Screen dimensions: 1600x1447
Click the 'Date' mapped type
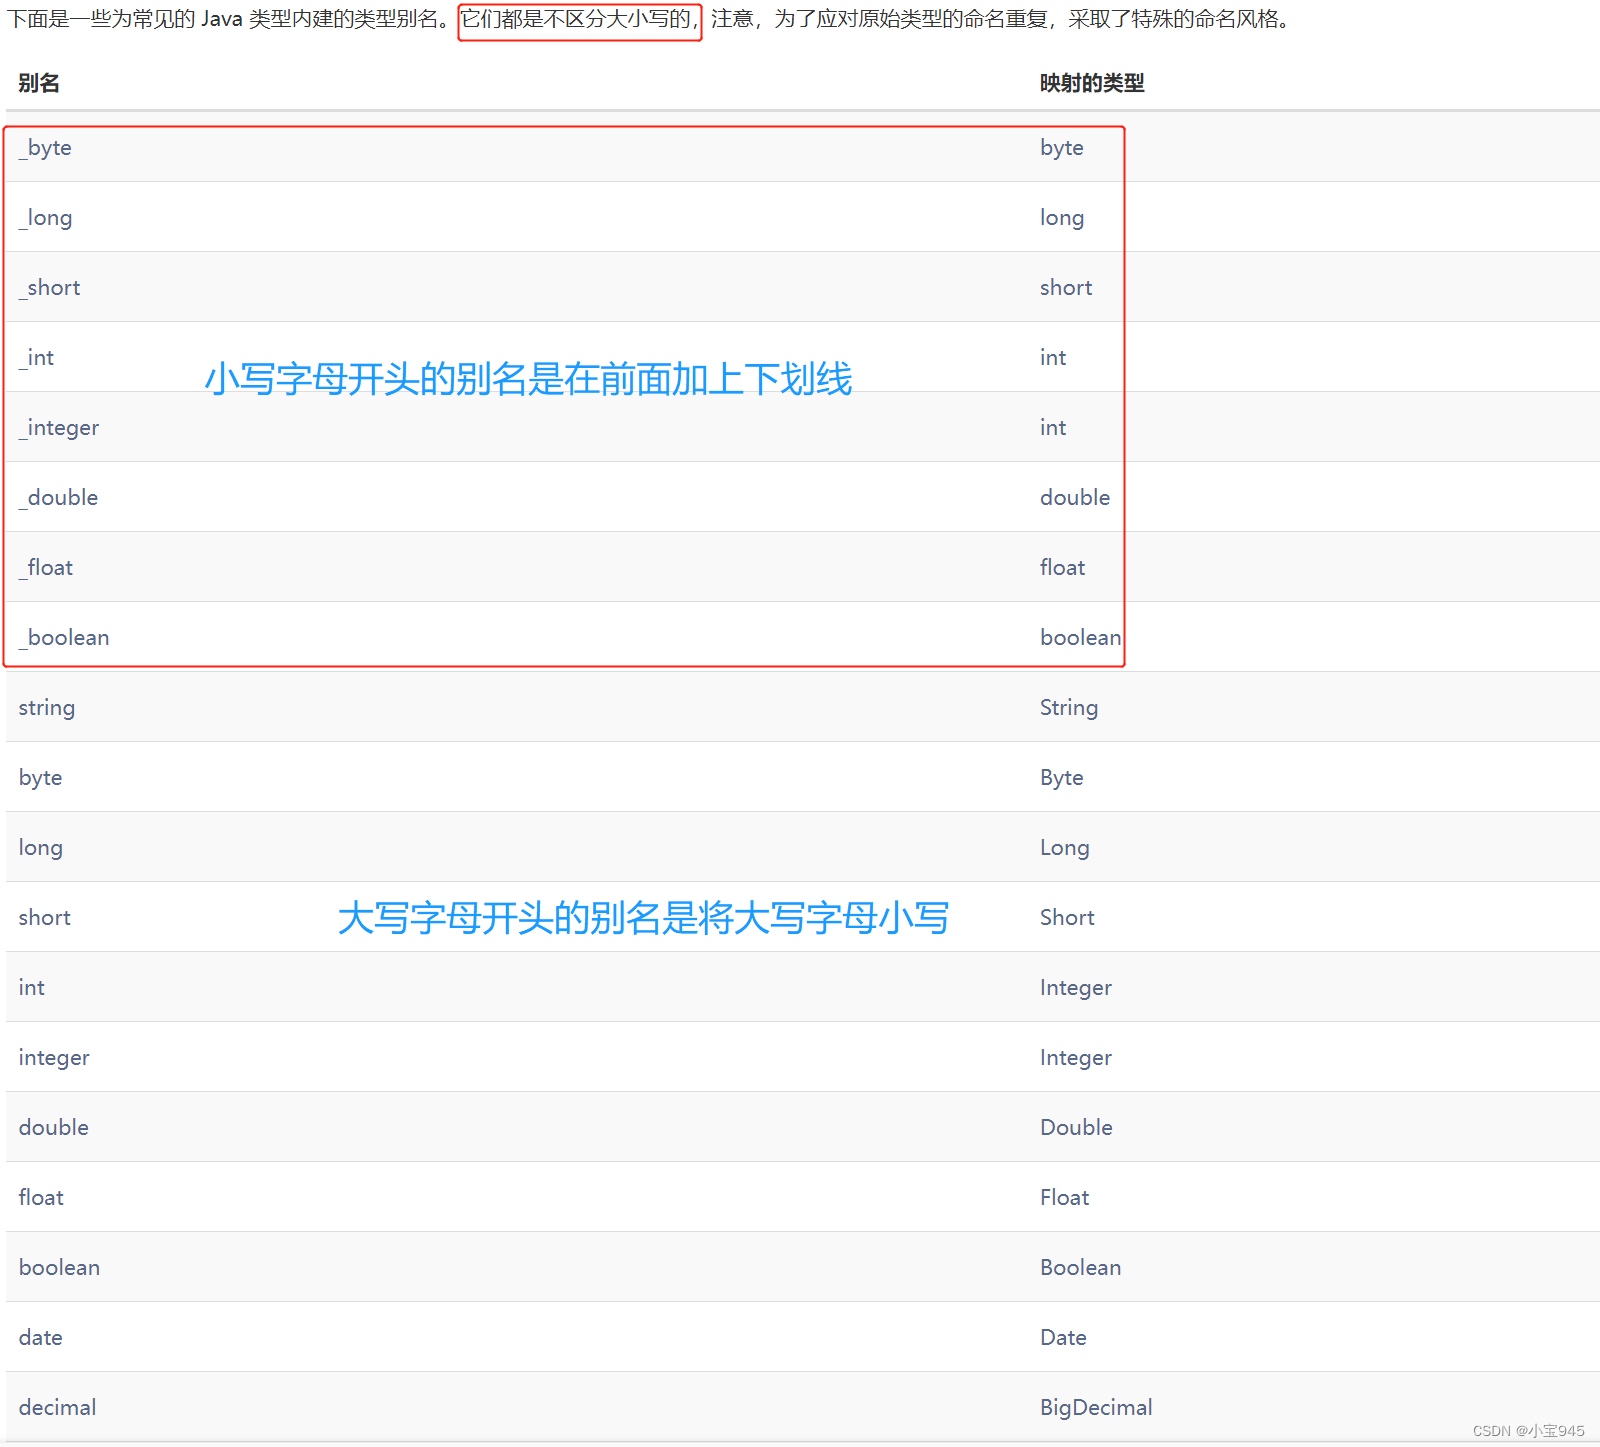click(x=1063, y=1338)
